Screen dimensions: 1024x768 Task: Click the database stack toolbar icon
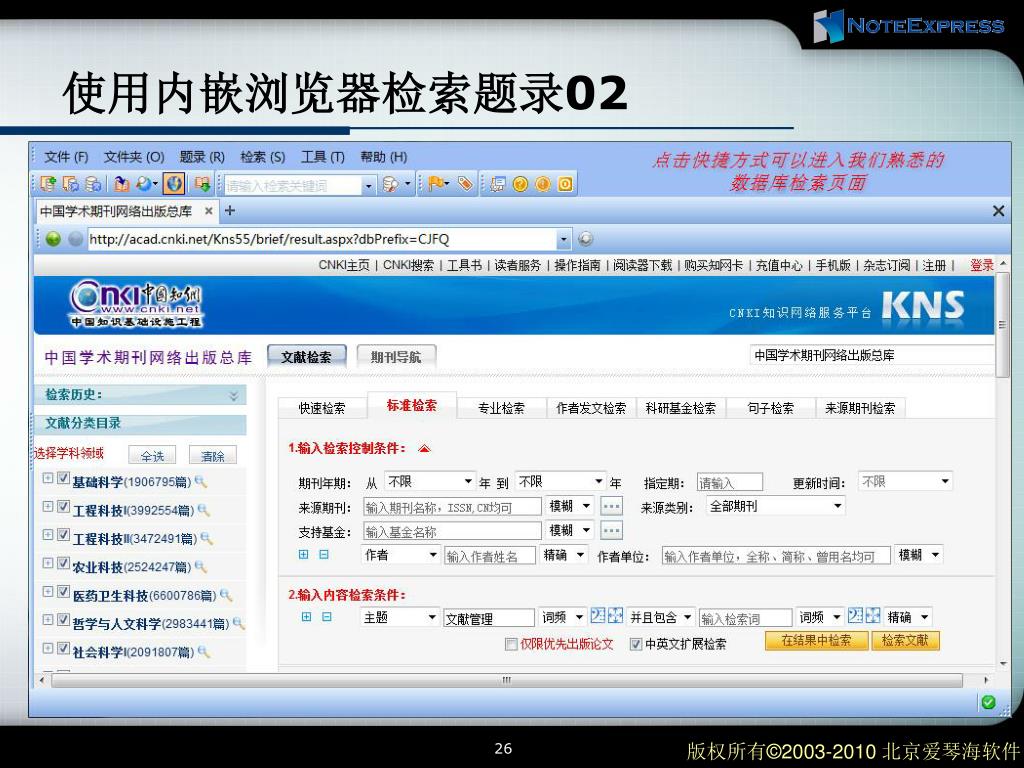[x=93, y=184]
